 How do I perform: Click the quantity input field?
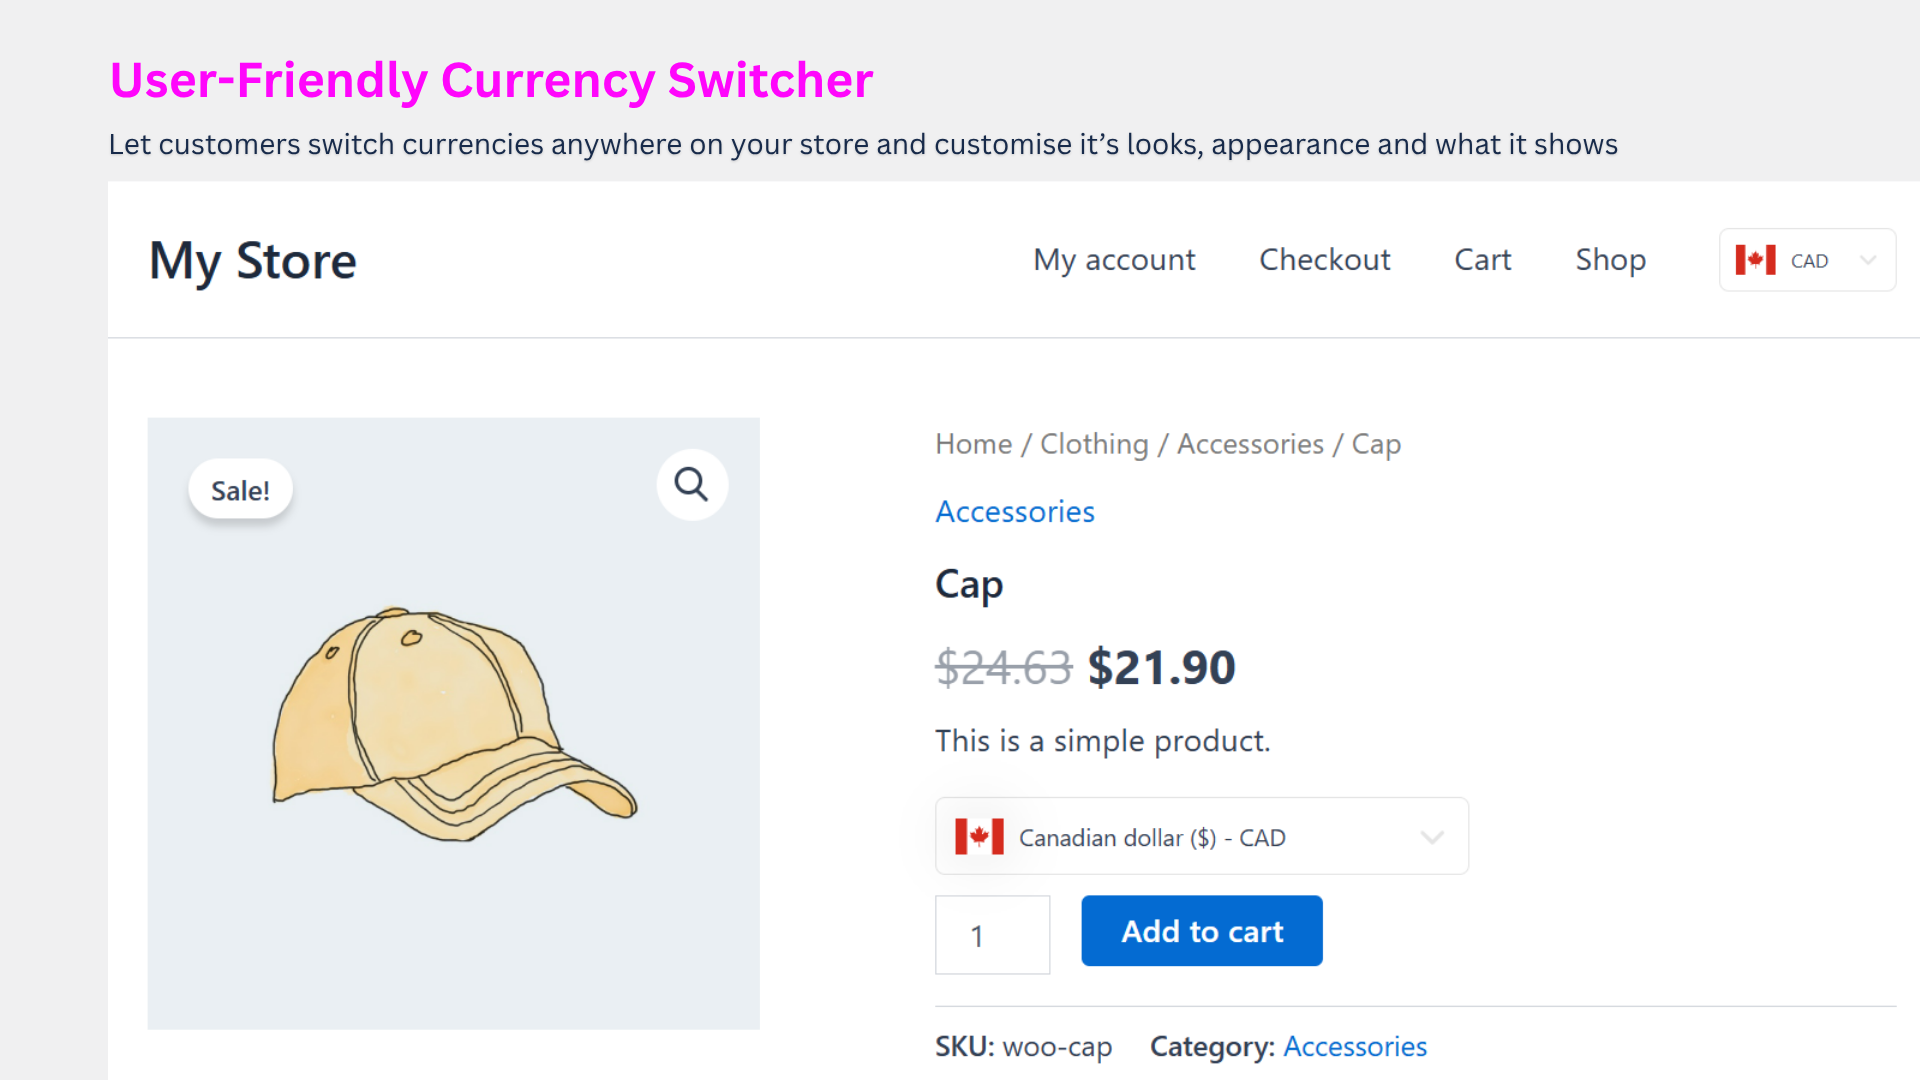992,935
